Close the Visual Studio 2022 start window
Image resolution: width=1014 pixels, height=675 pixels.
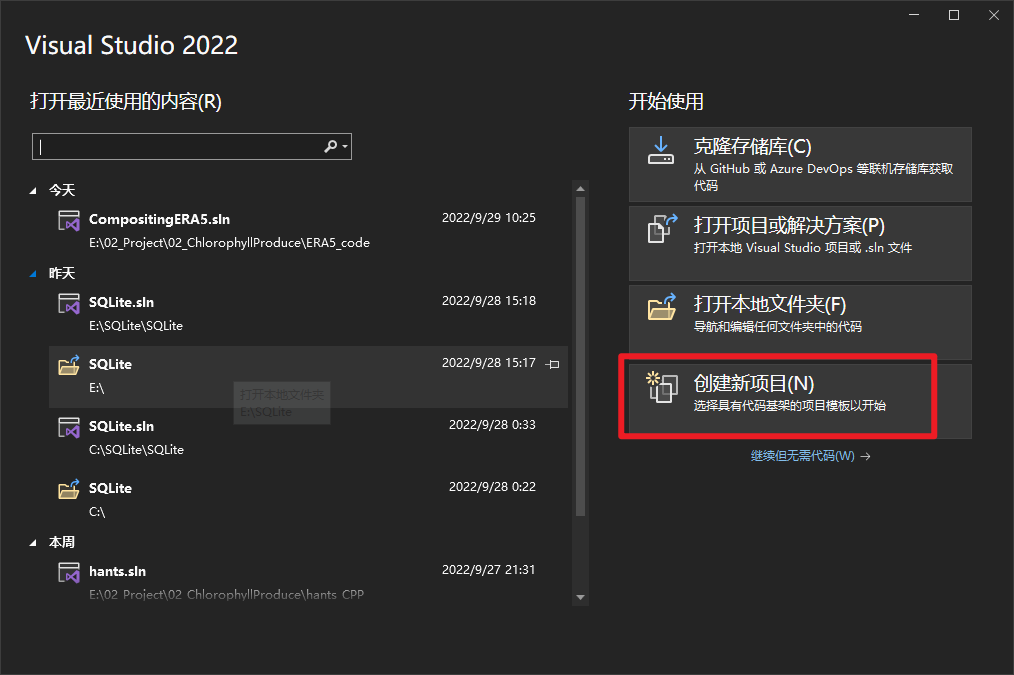(x=994, y=15)
